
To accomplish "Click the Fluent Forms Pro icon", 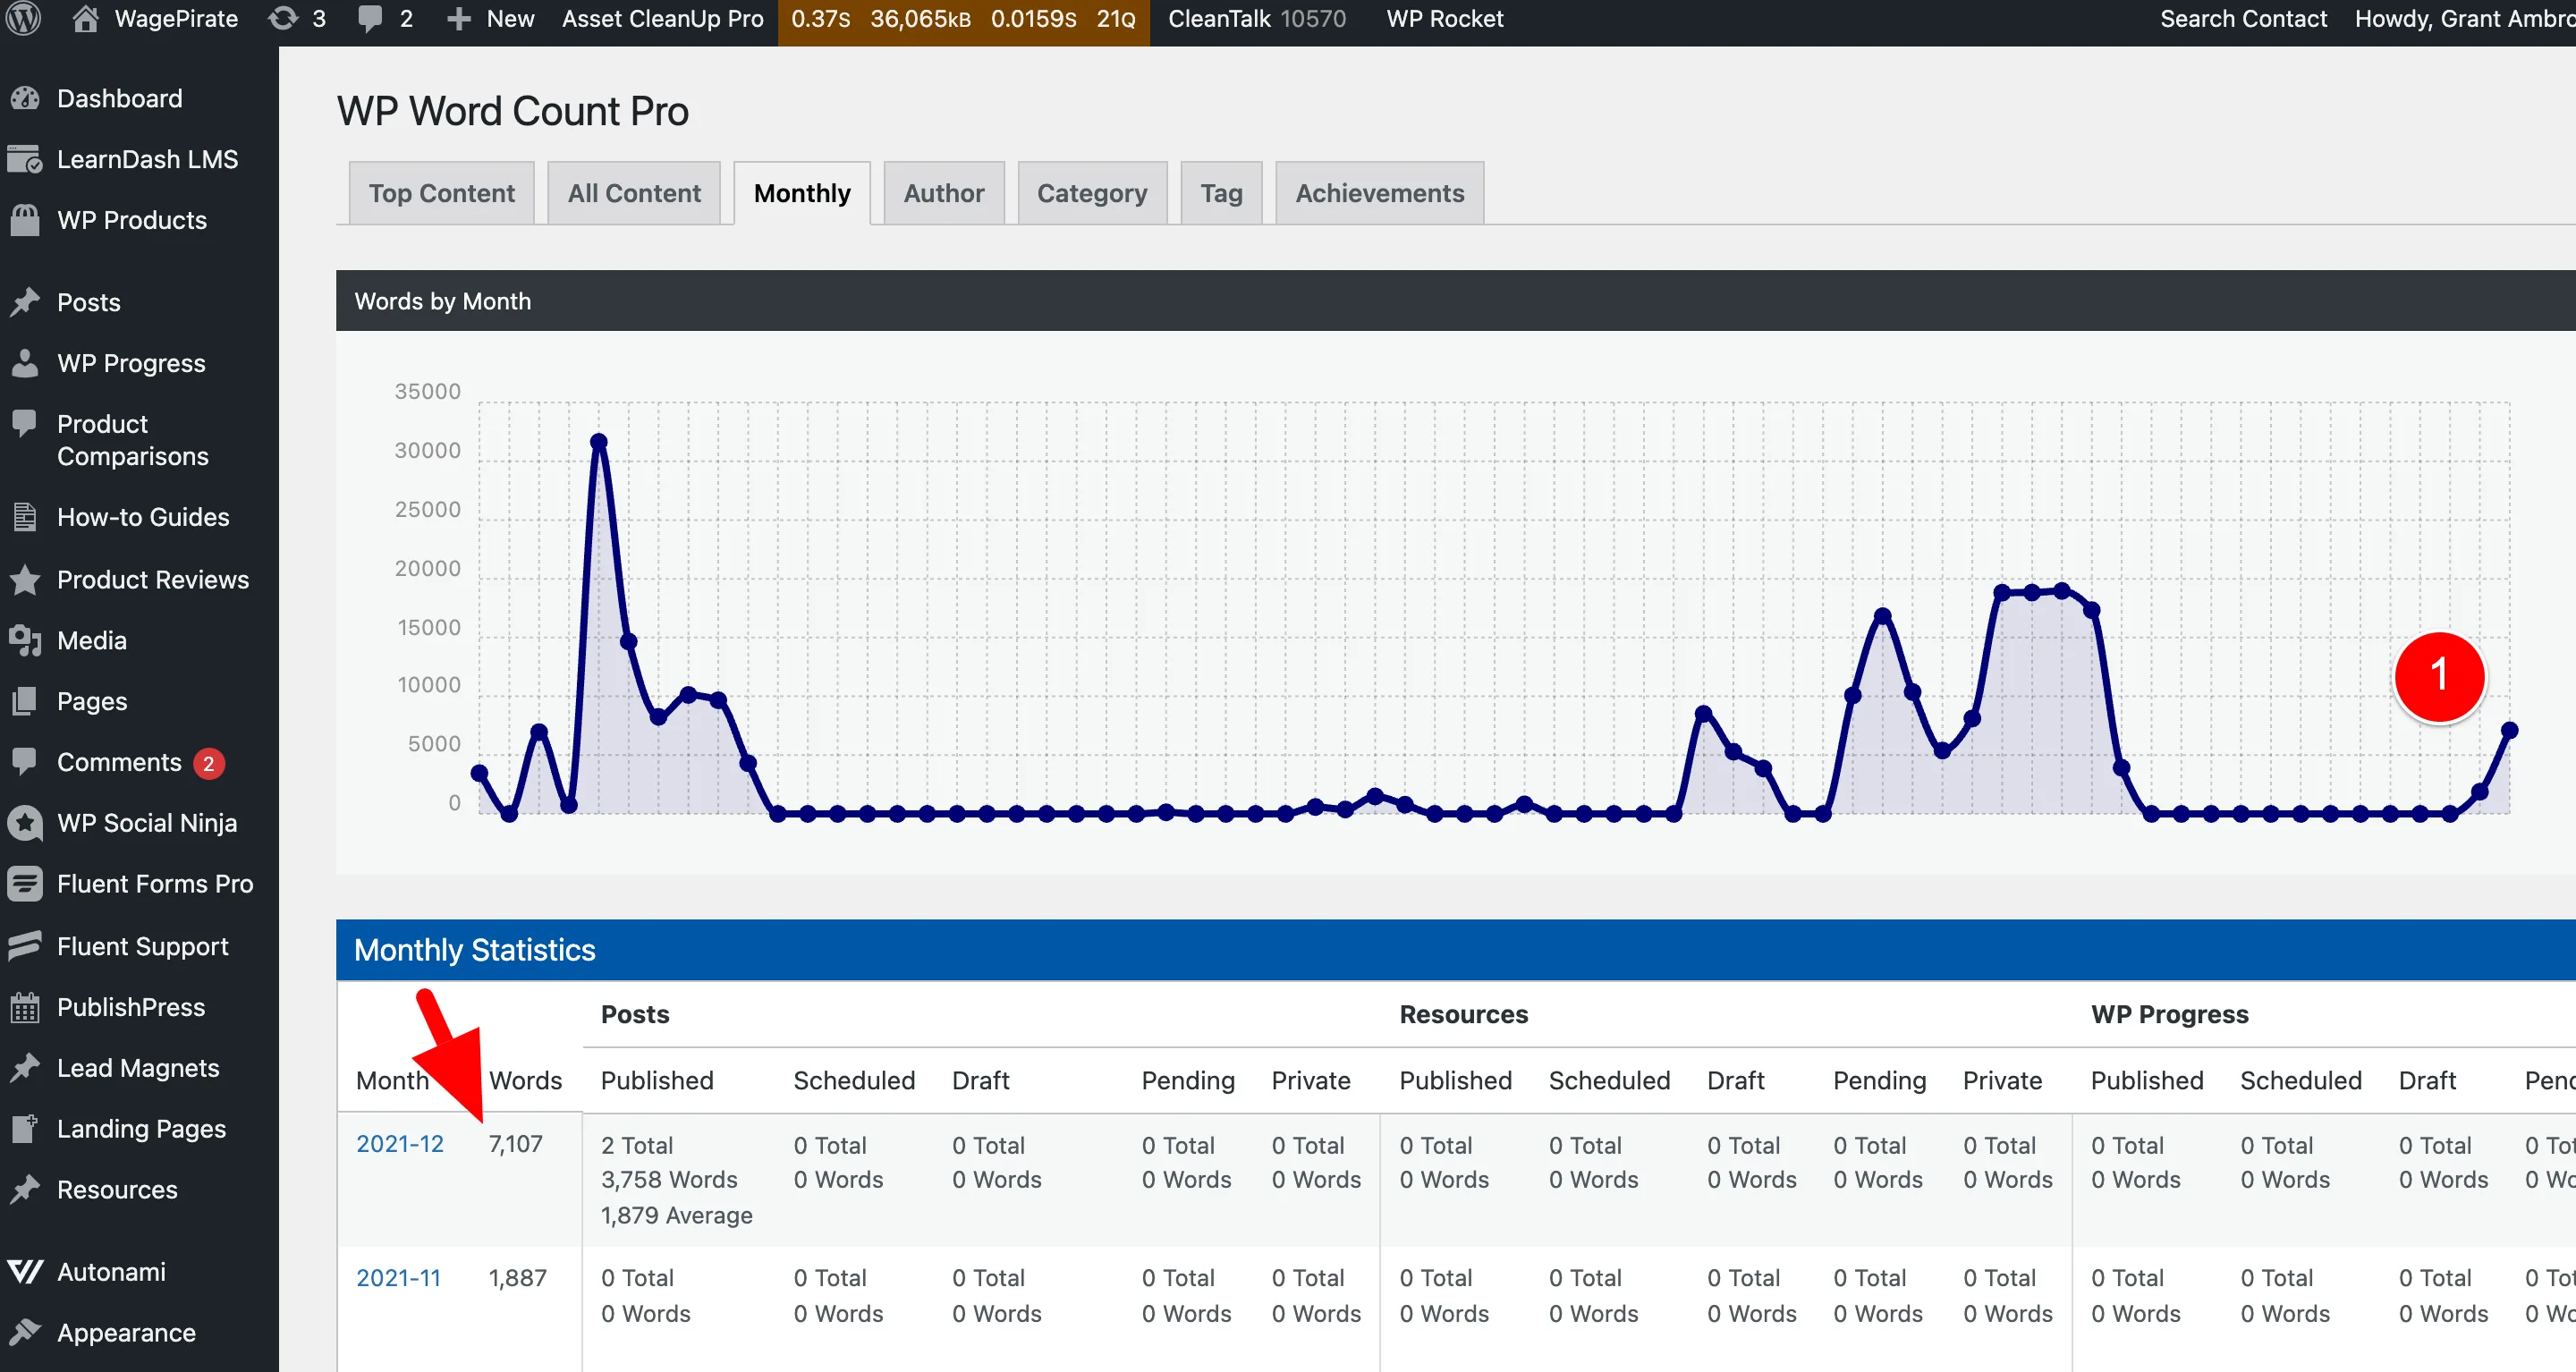I will [25, 884].
